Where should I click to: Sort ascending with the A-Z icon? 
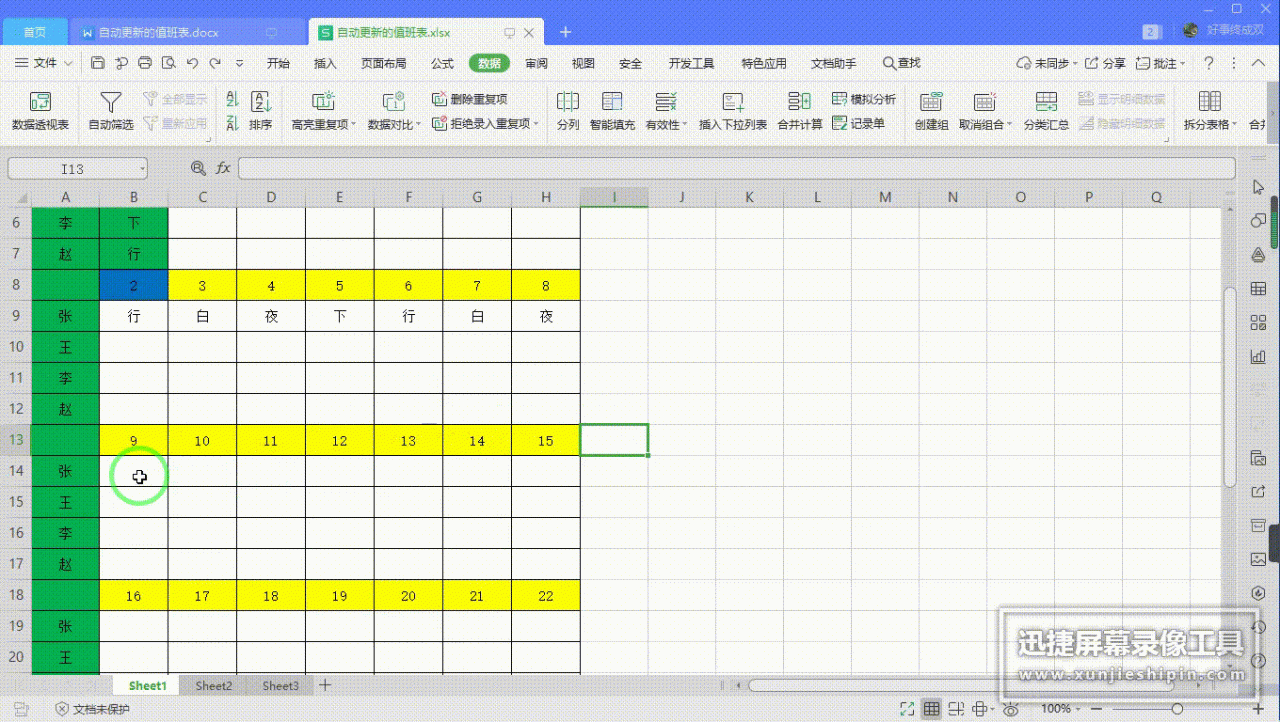pyautogui.click(x=232, y=100)
